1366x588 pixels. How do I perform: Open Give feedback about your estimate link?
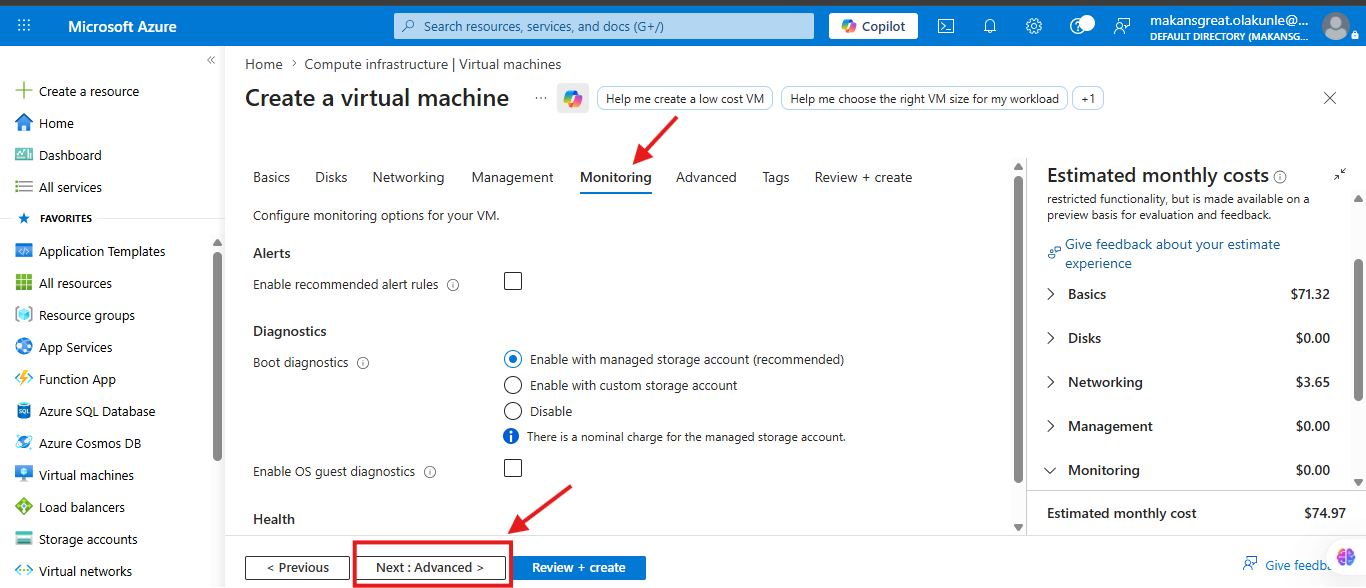click(x=1172, y=254)
